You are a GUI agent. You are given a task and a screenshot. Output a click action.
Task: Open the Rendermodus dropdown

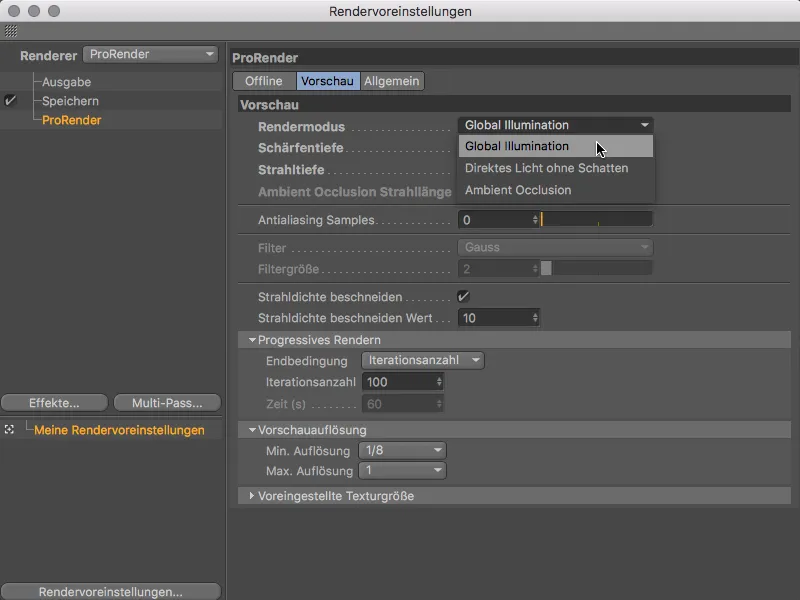click(x=556, y=125)
